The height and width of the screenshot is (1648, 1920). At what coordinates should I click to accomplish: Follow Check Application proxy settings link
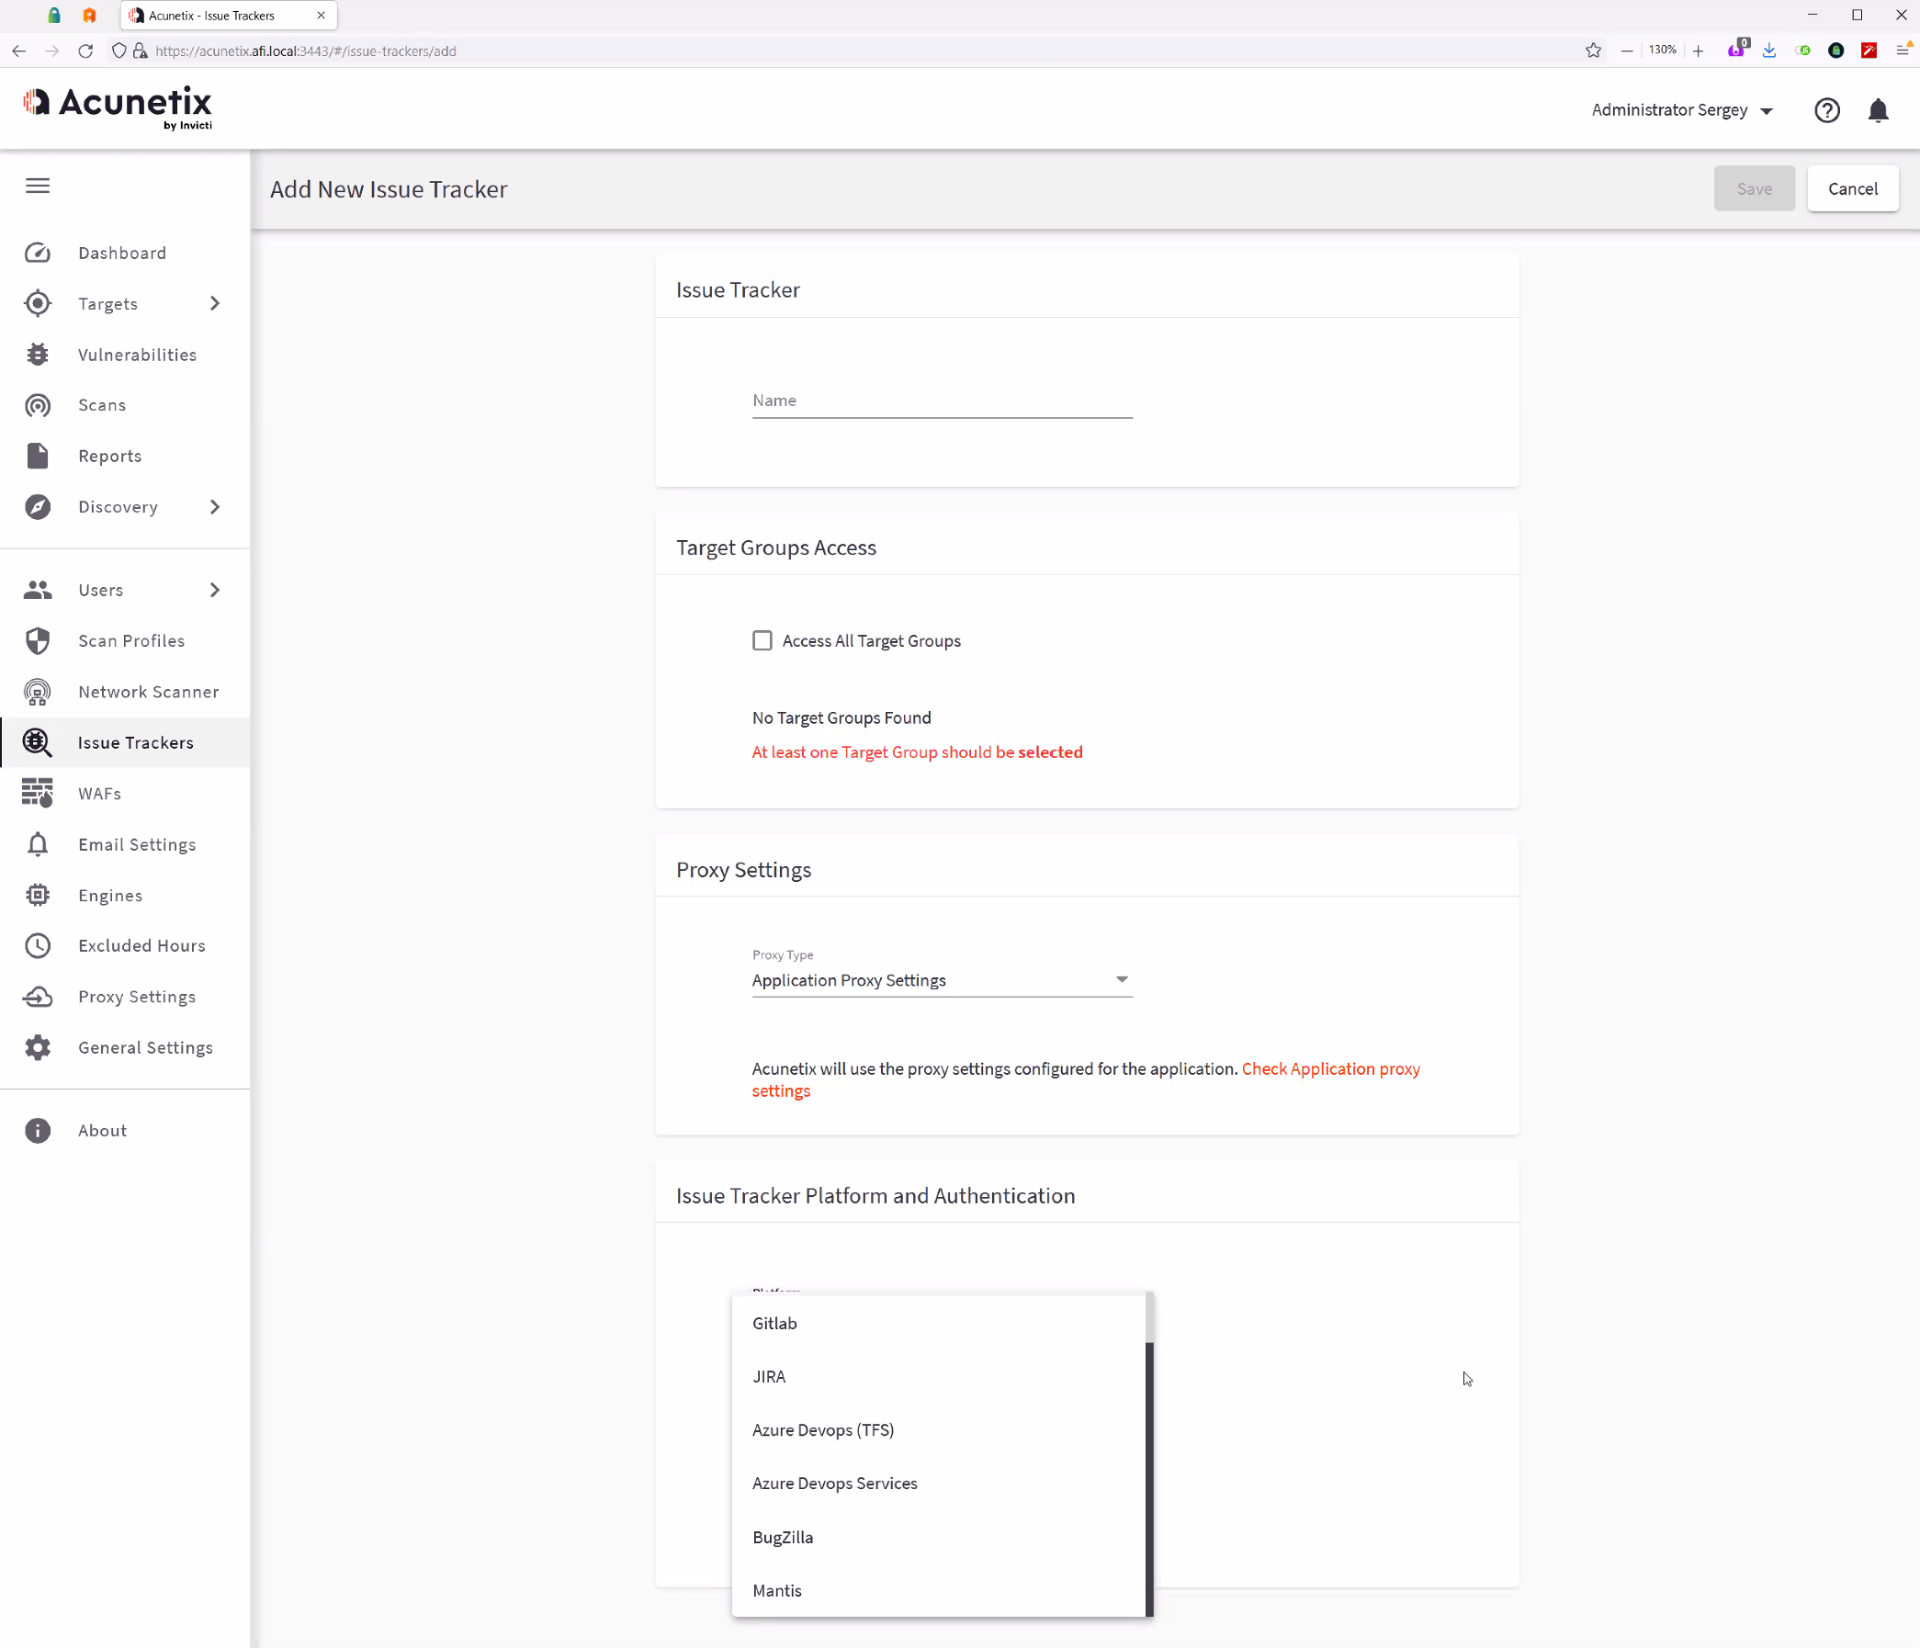tap(1330, 1069)
